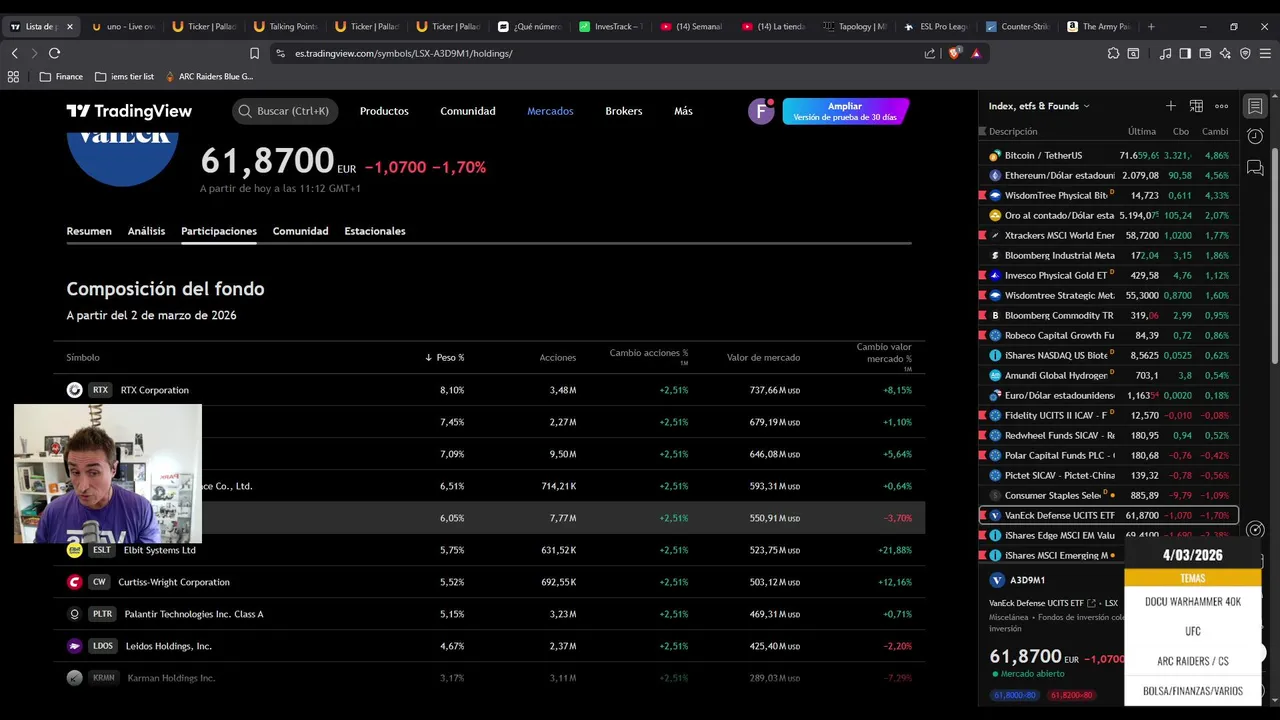Open the target radar icon in sidebar

pyautogui.click(x=1257, y=530)
